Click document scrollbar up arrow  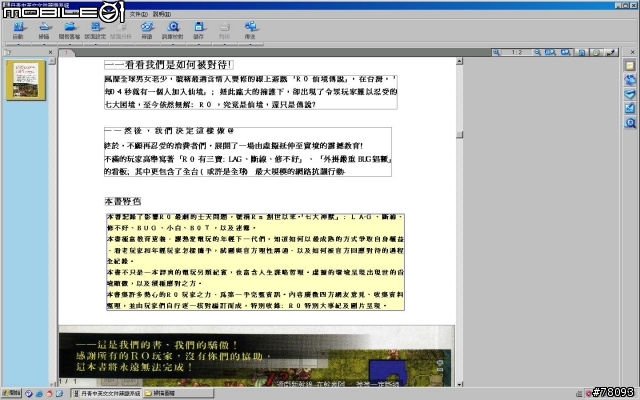[460, 61]
